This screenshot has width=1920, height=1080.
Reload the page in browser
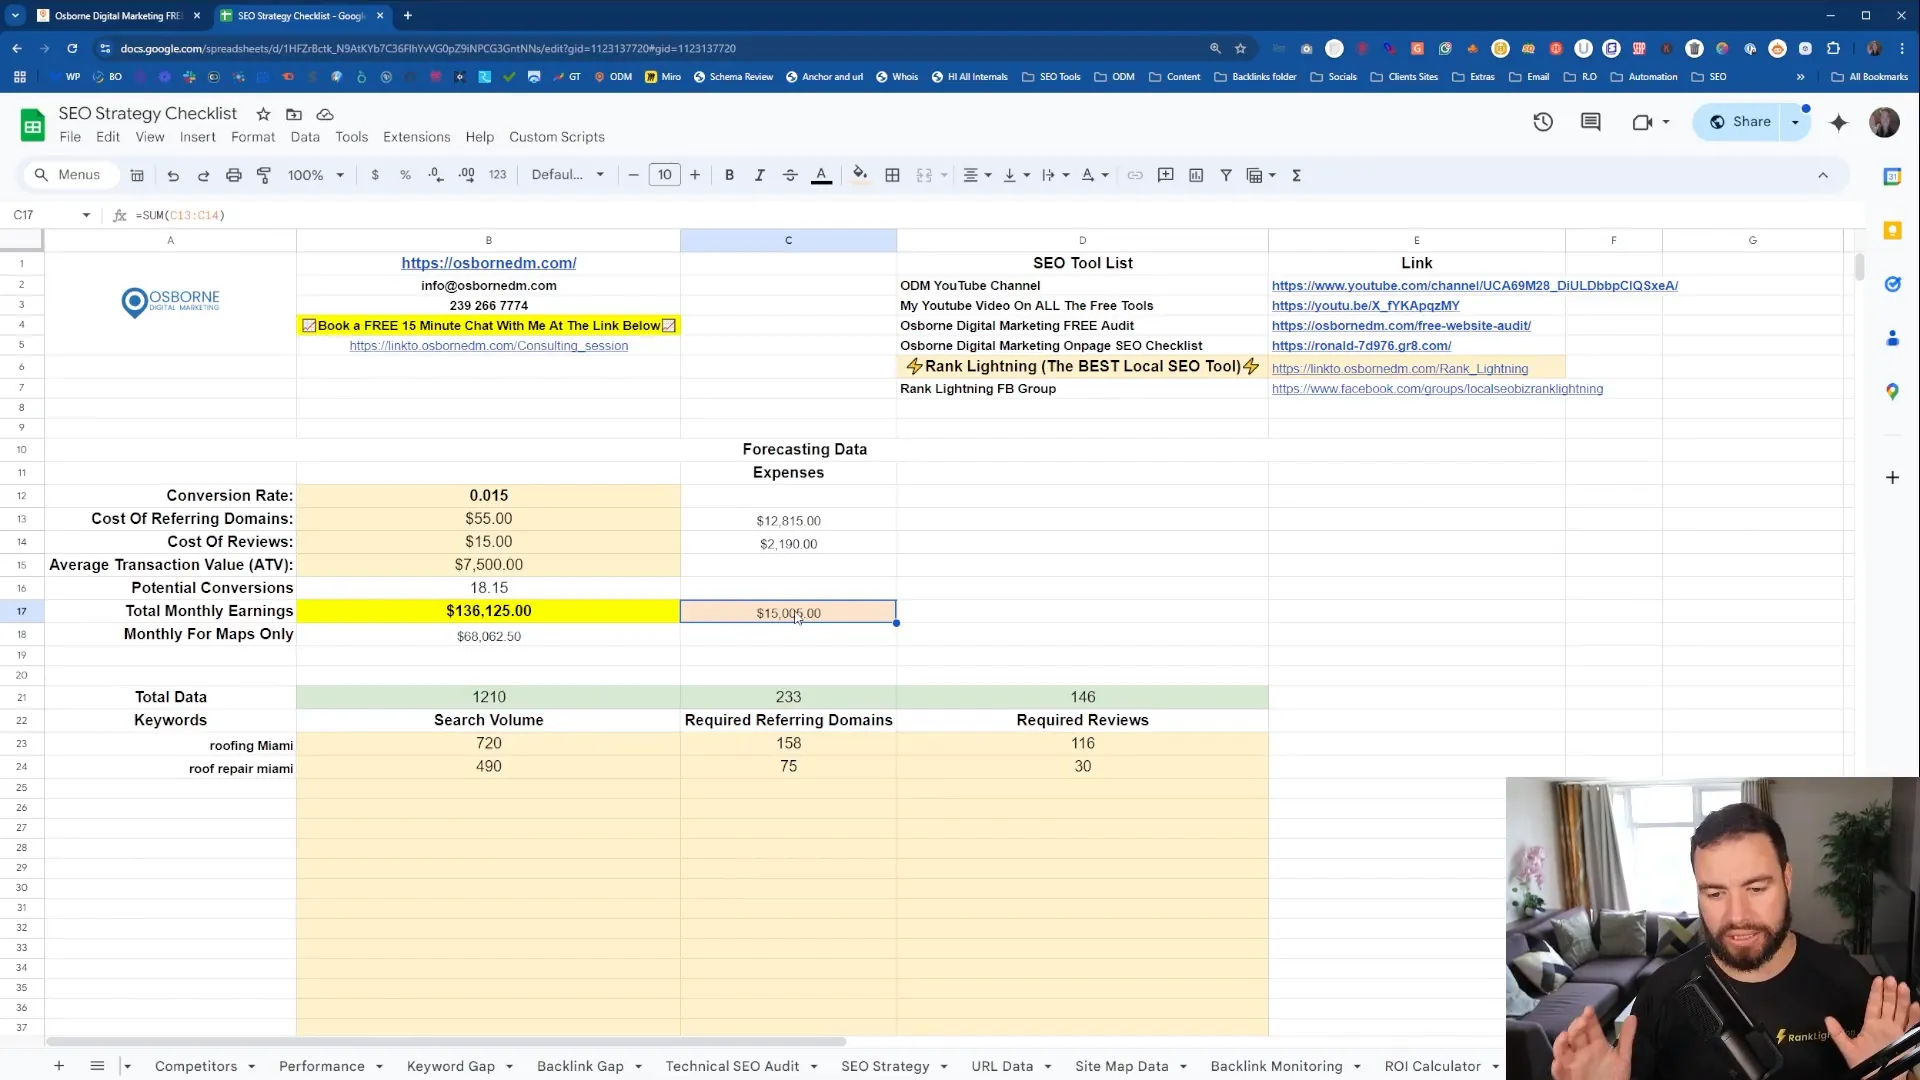pyautogui.click(x=72, y=48)
